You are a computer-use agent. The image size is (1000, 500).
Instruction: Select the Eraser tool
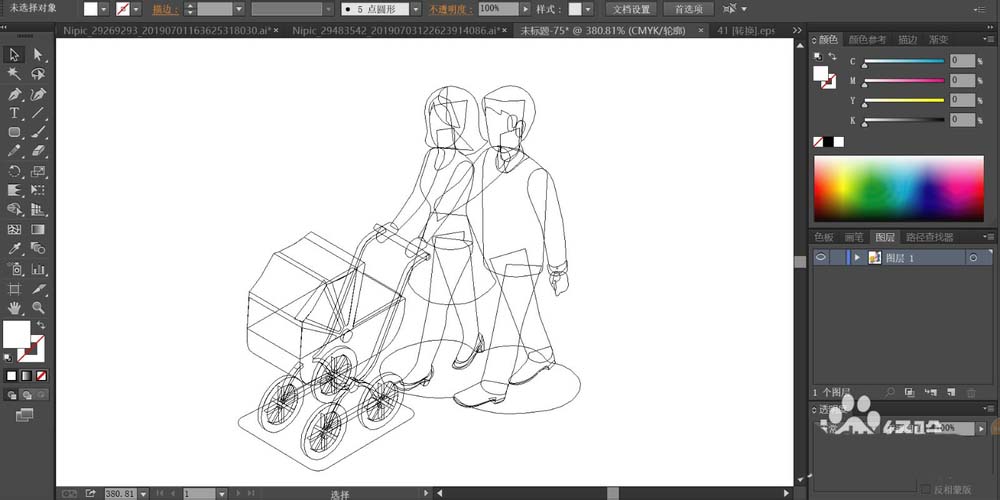point(38,151)
